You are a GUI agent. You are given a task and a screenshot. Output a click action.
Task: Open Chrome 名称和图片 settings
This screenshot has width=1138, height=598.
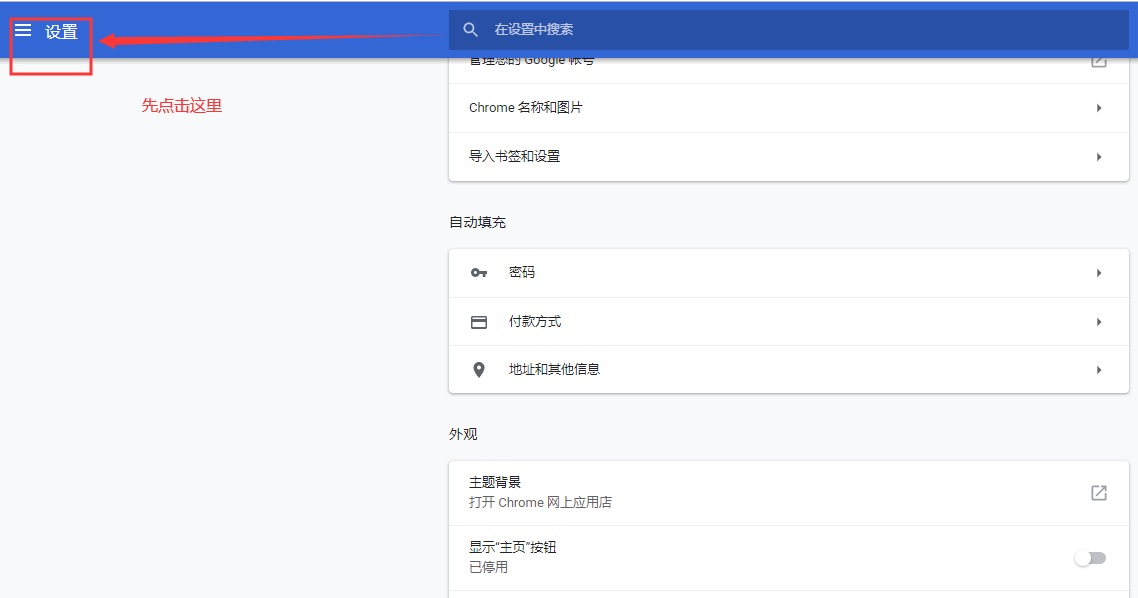(x=789, y=108)
